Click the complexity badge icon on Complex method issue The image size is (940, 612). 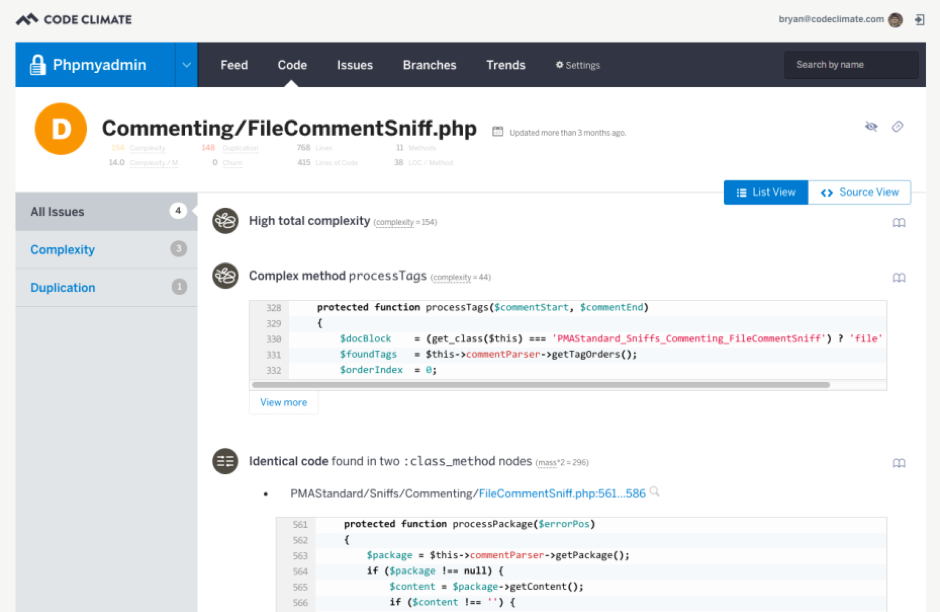[225, 275]
